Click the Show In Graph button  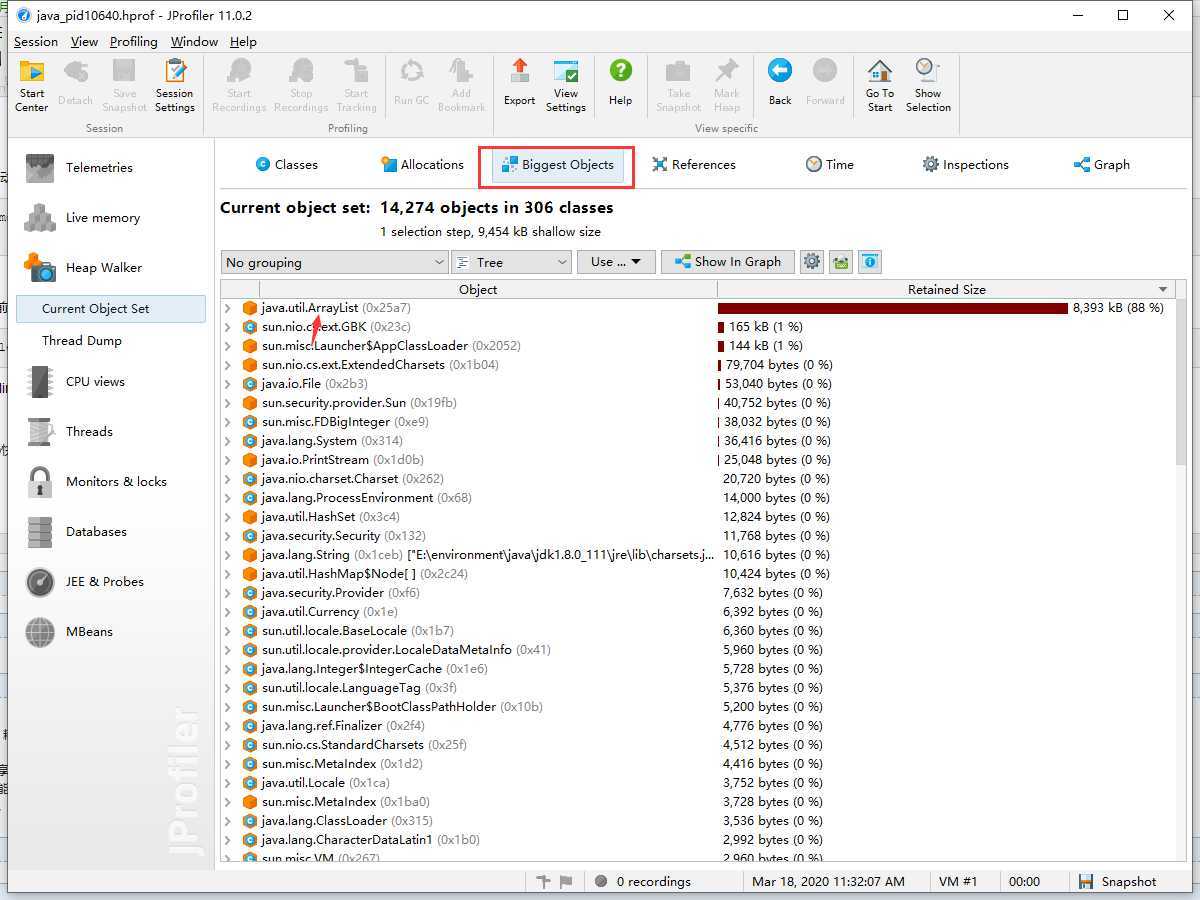[728, 262]
